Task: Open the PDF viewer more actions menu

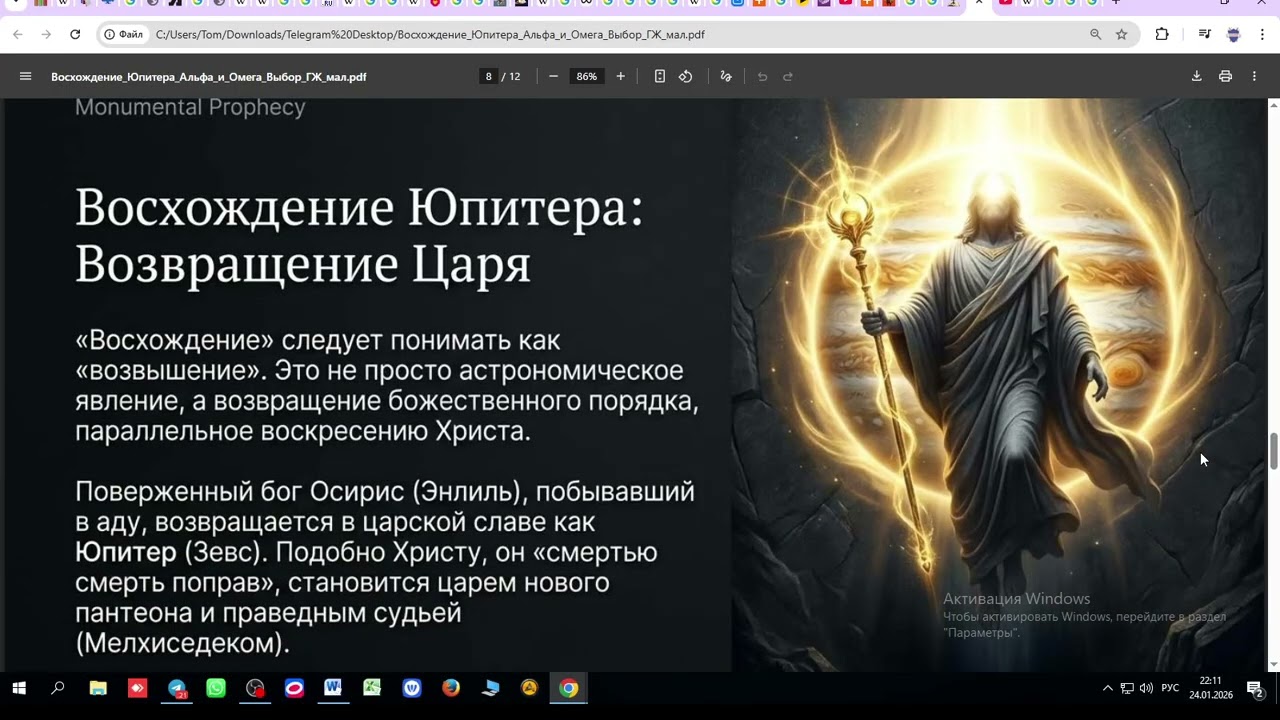Action: click(x=1254, y=76)
